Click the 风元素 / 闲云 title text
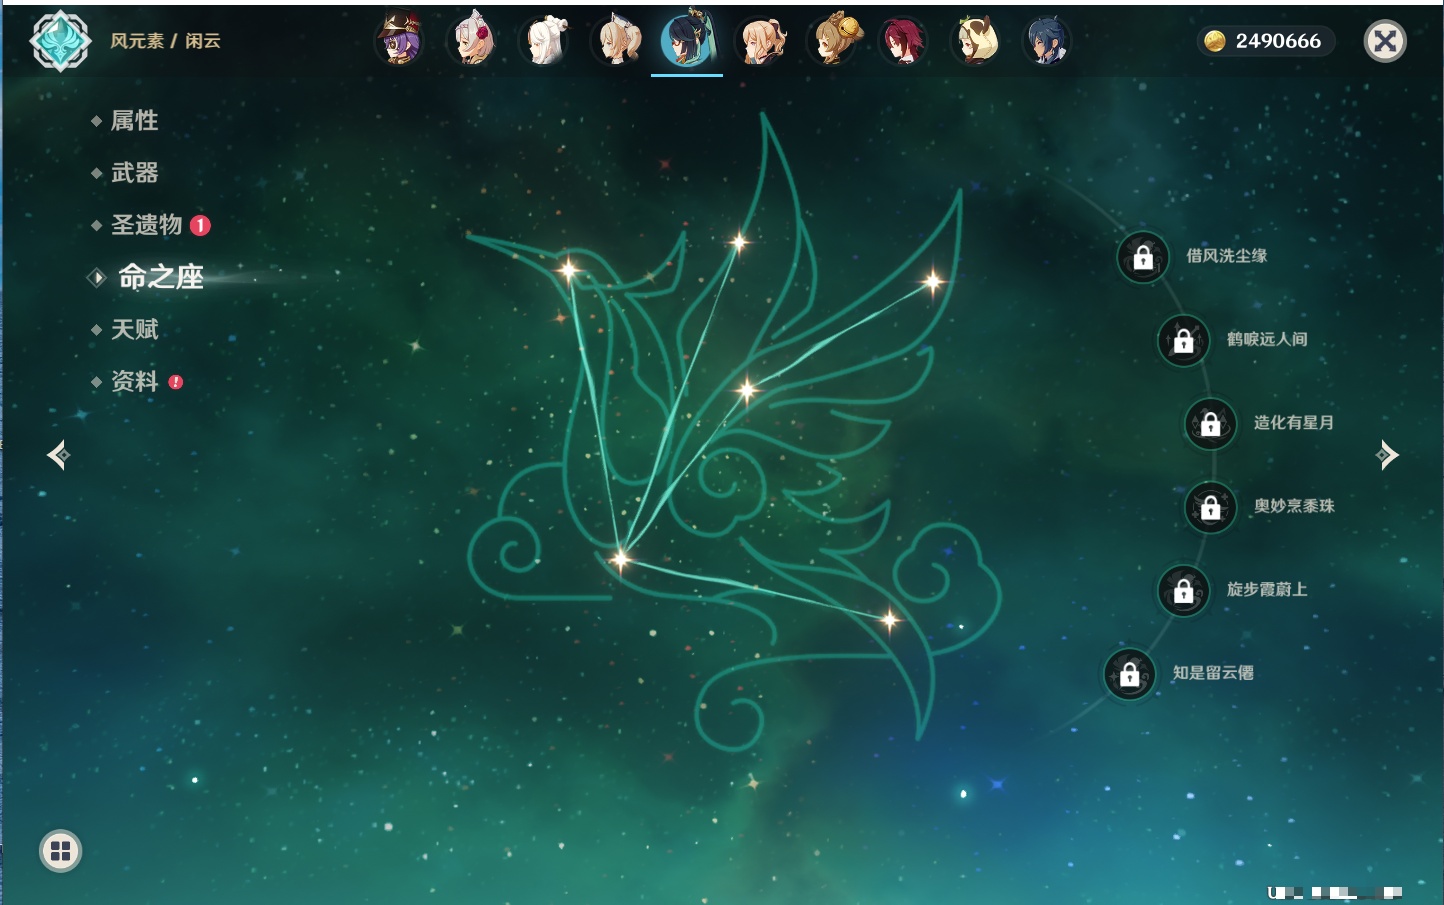The image size is (1444, 905). click(x=165, y=41)
